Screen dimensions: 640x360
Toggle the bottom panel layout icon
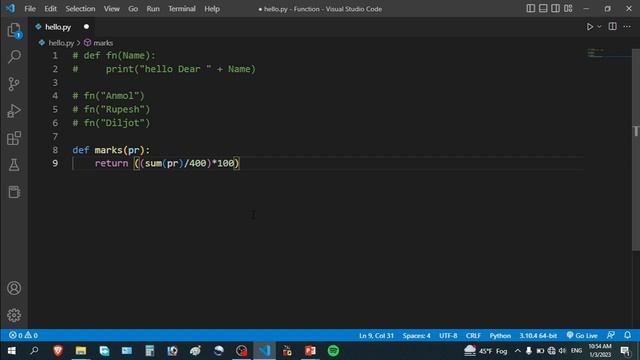[x=543, y=9]
